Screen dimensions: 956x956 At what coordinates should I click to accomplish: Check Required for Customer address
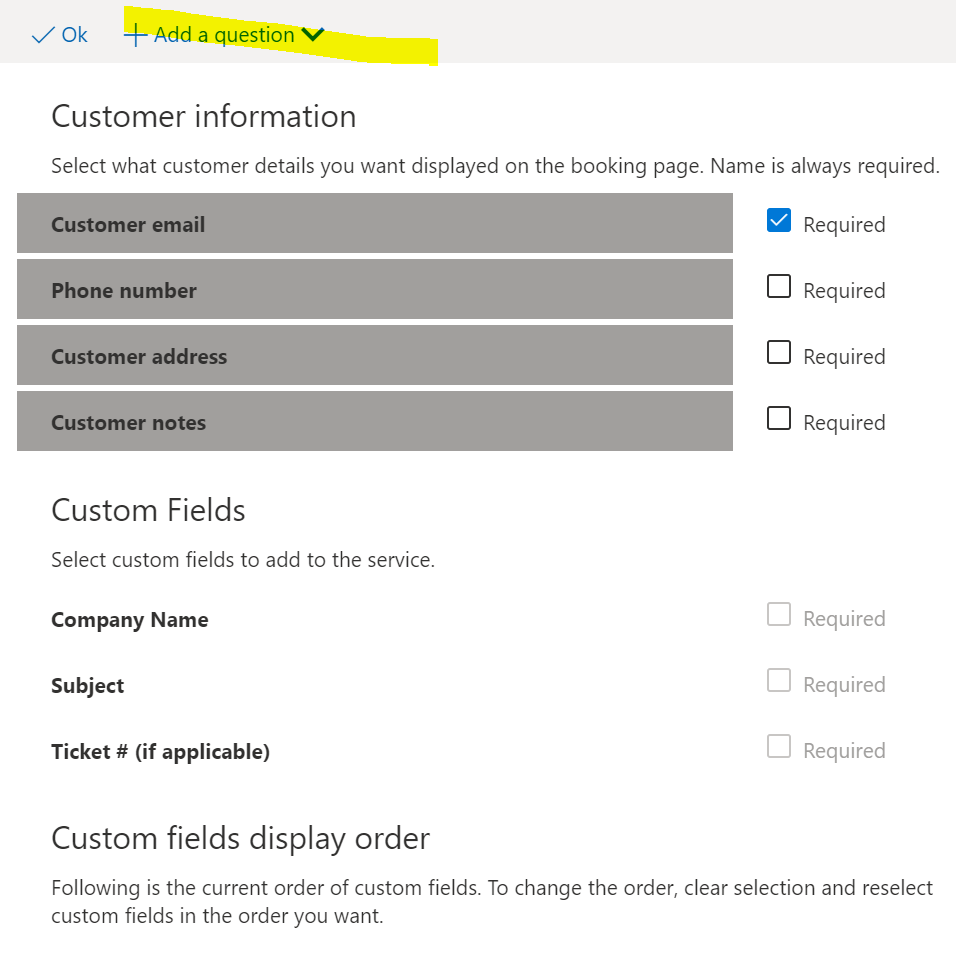tap(779, 352)
